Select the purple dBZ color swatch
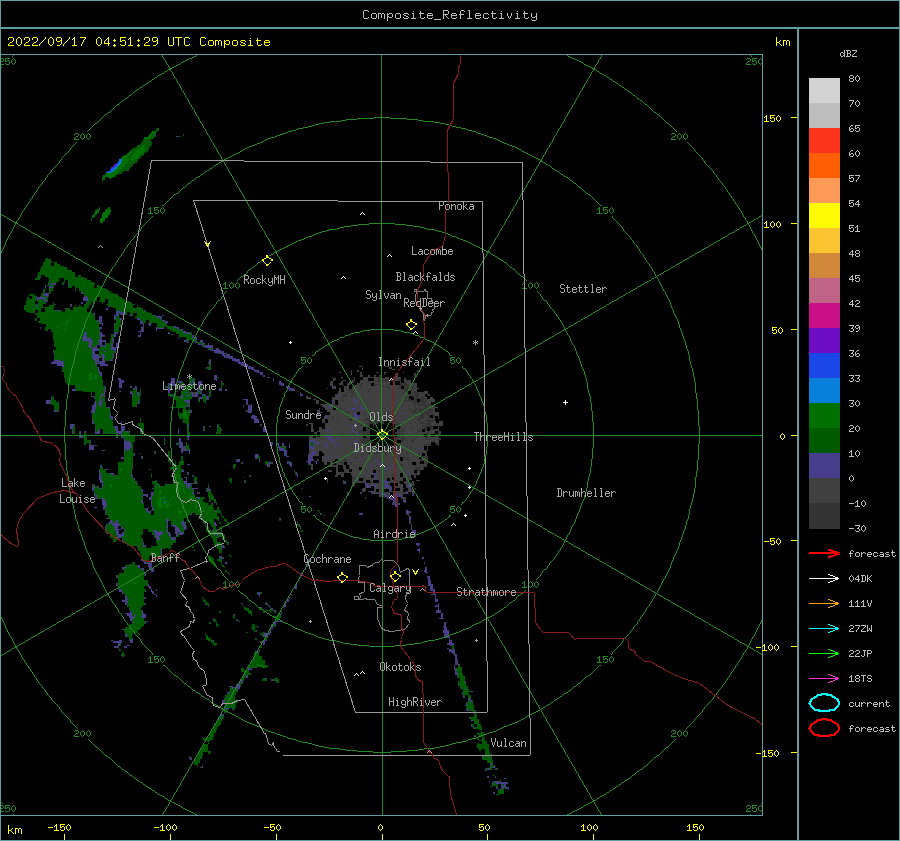Viewport: 900px width, 841px height. point(824,341)
